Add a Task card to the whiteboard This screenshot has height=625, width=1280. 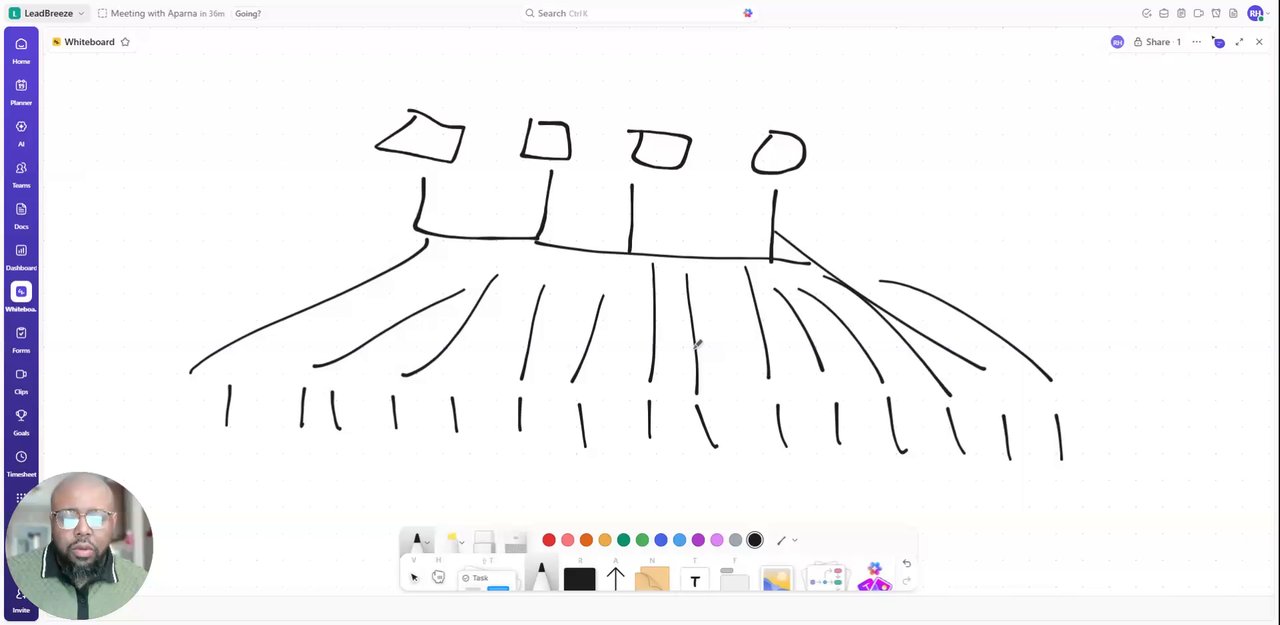pyautogui.click(x=486, y=579)
